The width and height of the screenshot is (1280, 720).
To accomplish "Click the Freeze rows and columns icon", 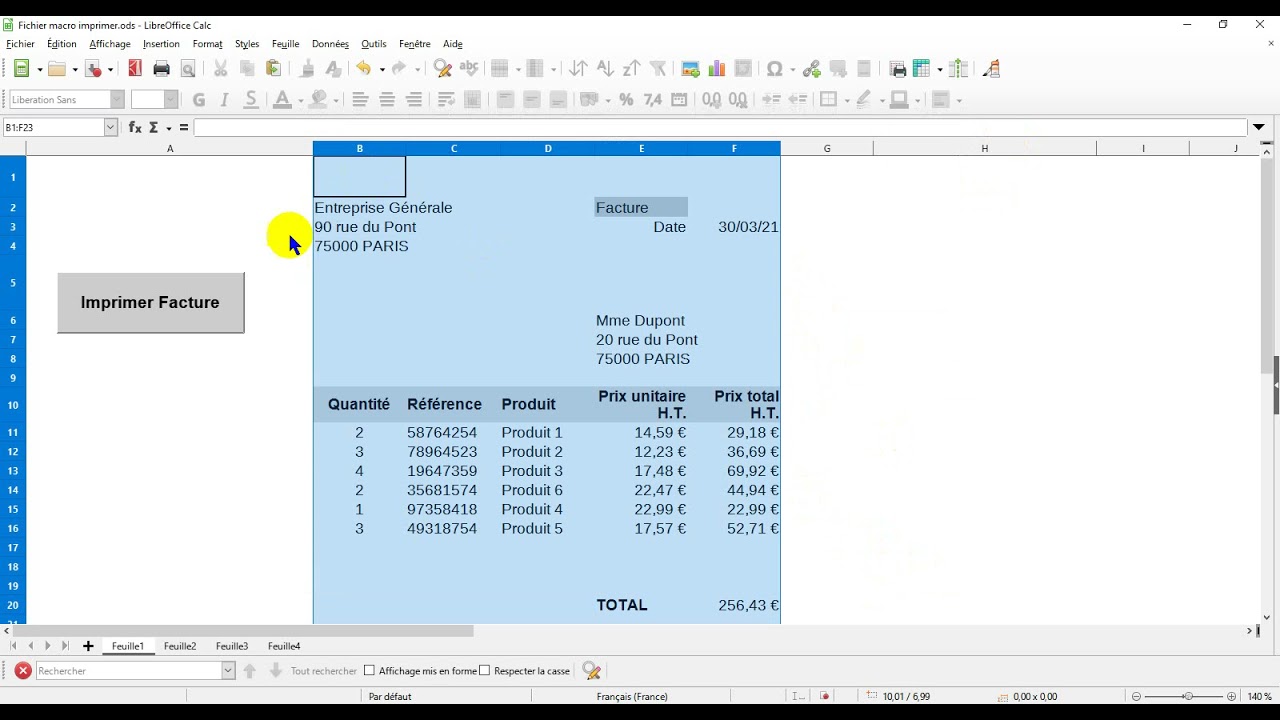I will pos(922,69).
